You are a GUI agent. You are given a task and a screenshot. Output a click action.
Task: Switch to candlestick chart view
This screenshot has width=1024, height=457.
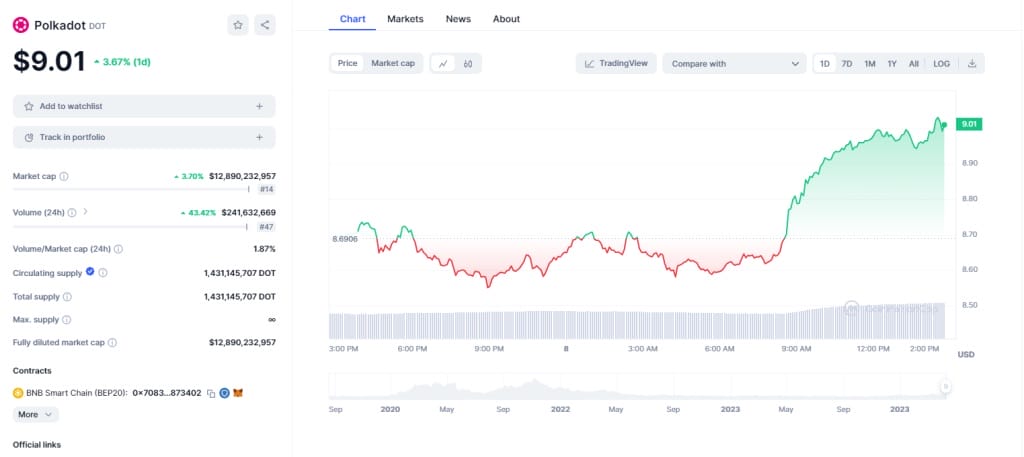point(468,64)
